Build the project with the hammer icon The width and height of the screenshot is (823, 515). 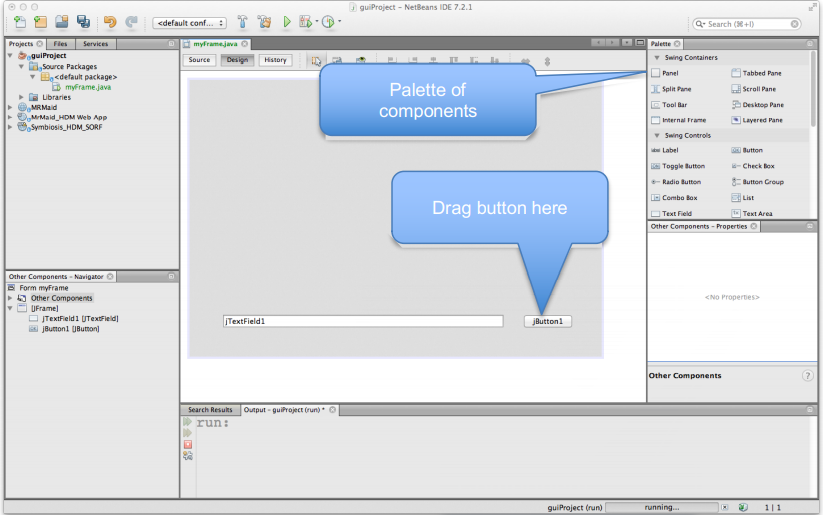click(x=242, y=22)
